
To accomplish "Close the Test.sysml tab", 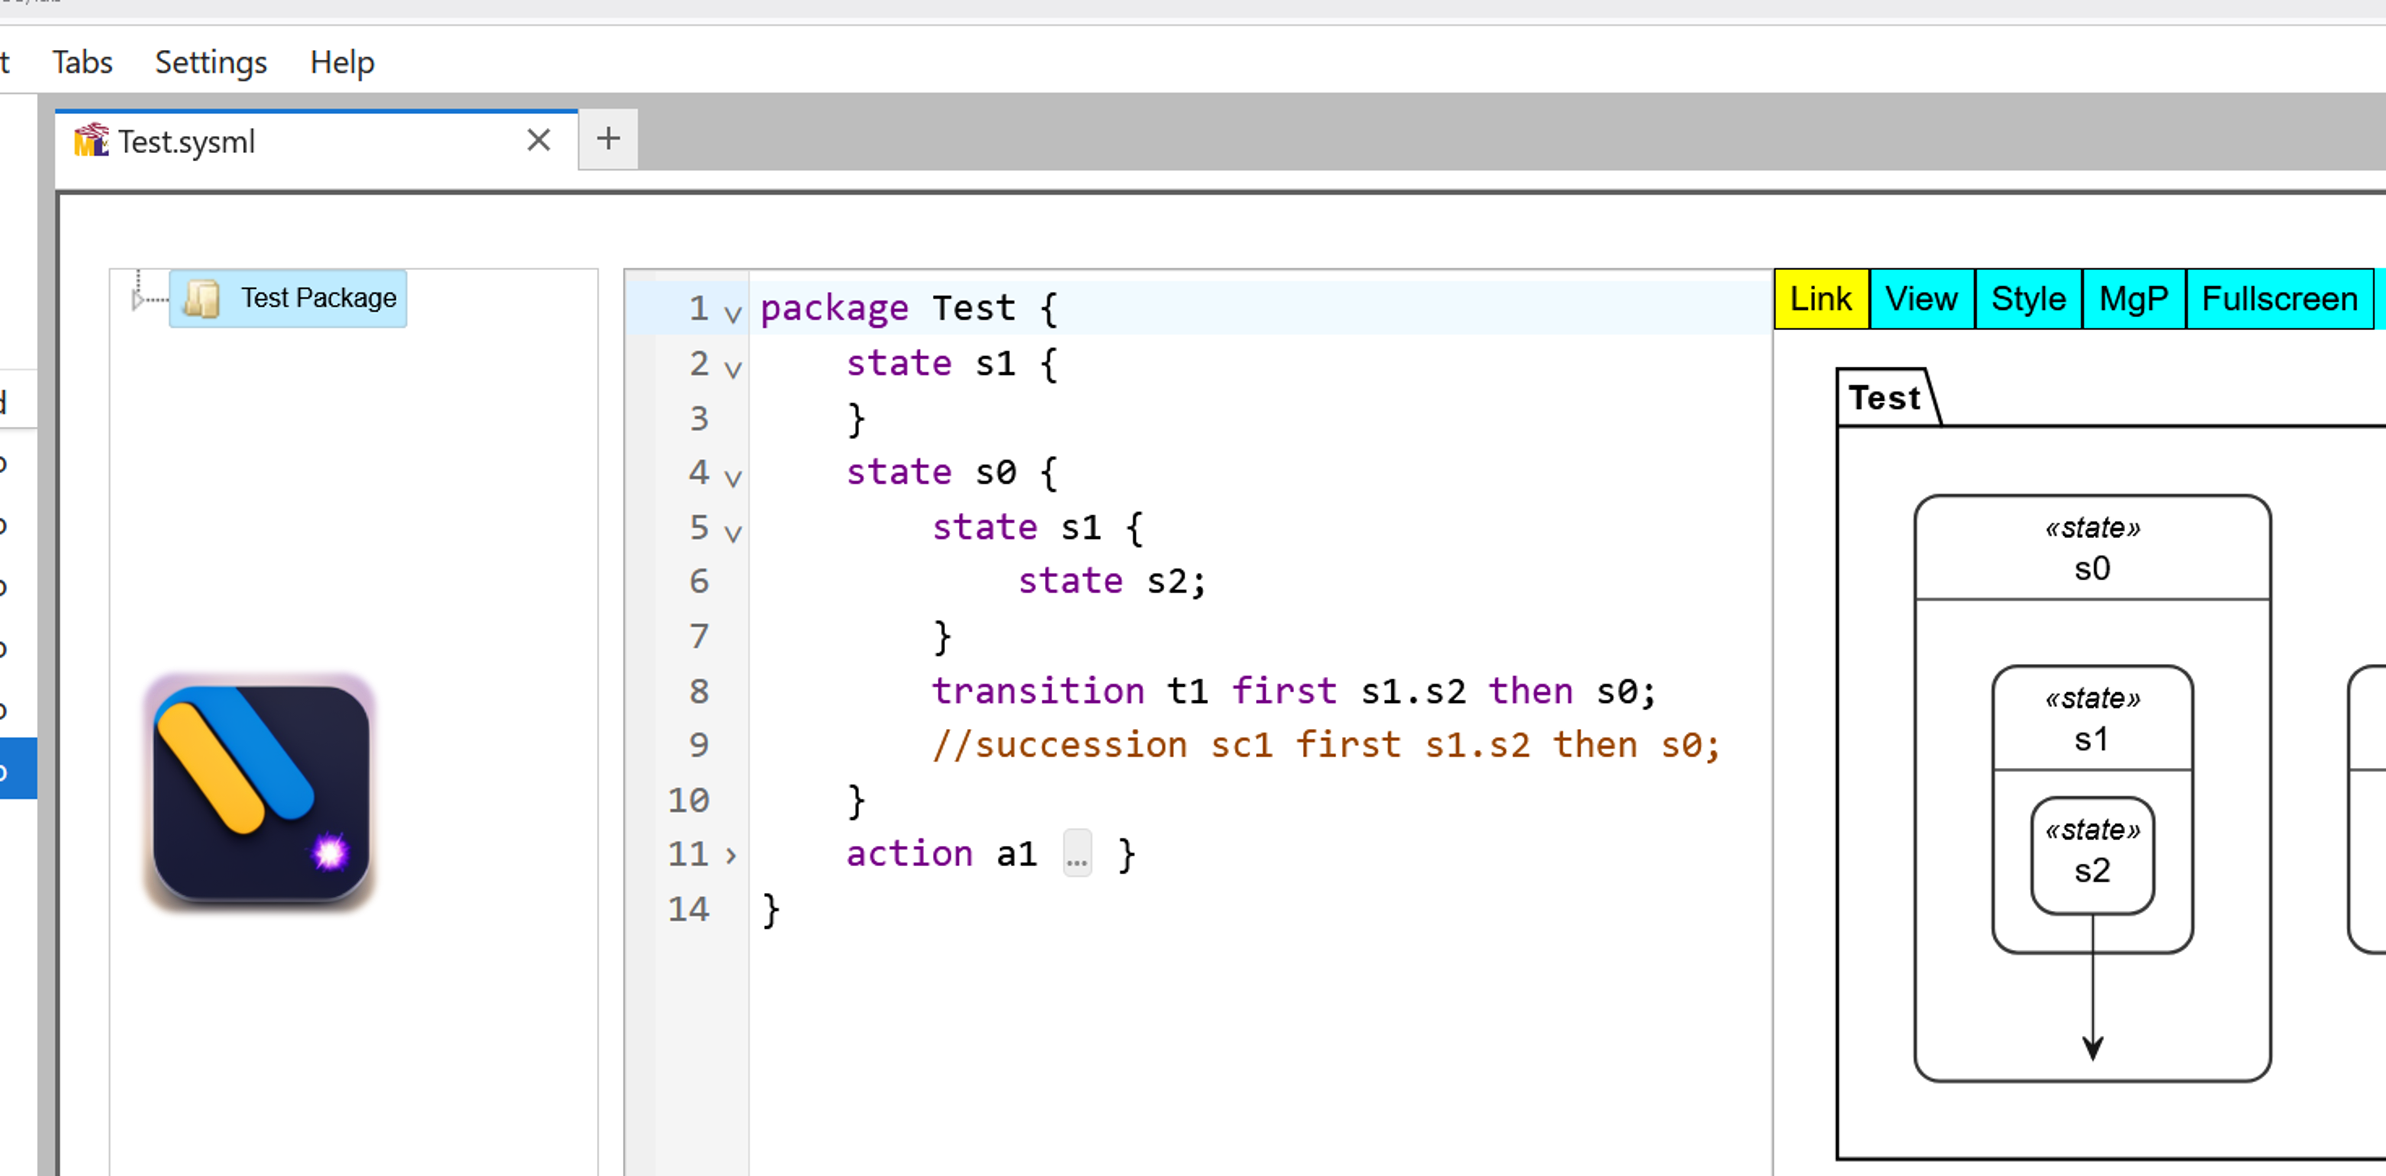I will pyautogui.click(x=538, y=140).
